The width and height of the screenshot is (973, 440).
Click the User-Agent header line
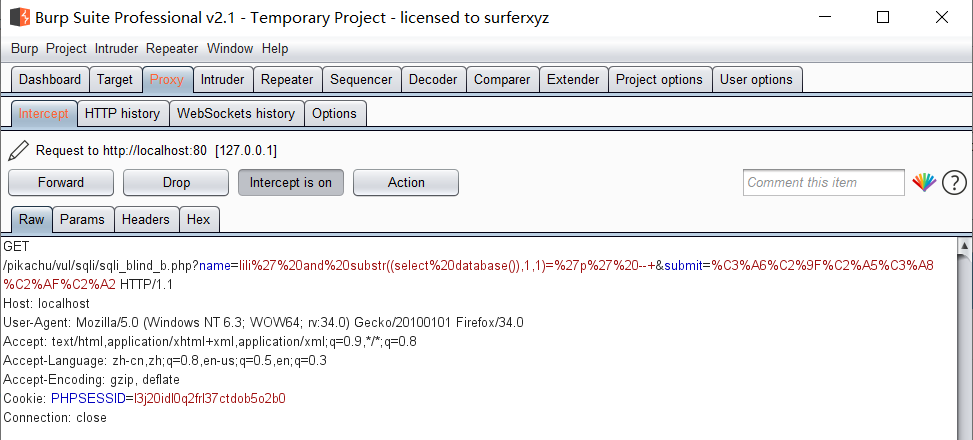click(264, 323)
